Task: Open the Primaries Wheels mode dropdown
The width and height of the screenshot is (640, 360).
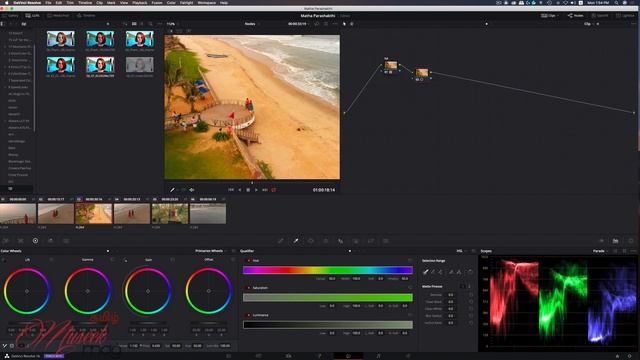Action: click(211, 251)
